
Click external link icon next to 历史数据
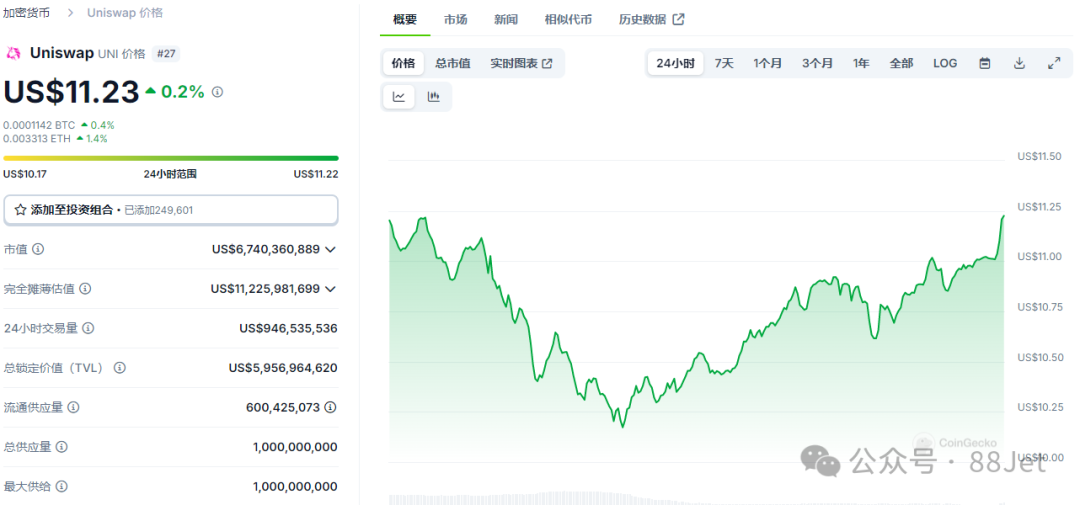click(678, 19)
